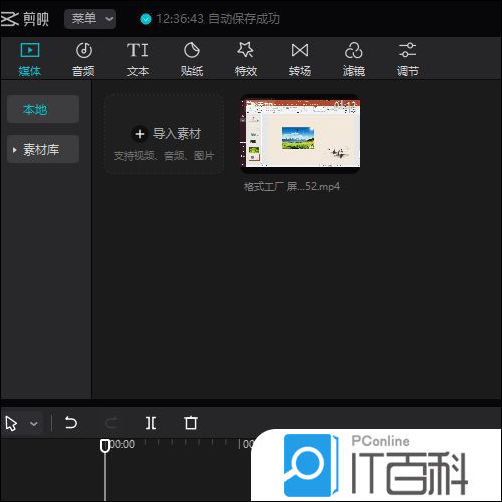Viewport: 502px width, 502px height.
Task: Select the 本地 (Local) category
Action: [x=43, y=109]
